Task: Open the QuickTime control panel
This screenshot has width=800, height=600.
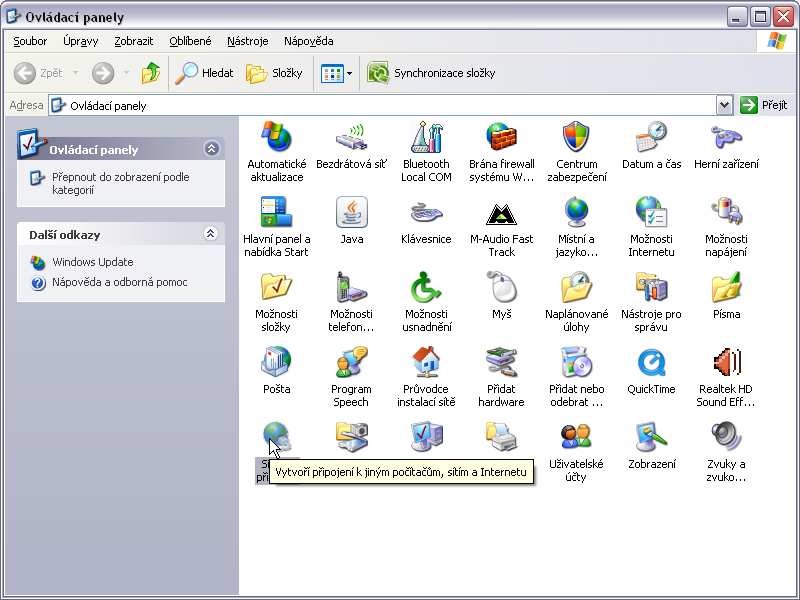Action: (651, 363)
